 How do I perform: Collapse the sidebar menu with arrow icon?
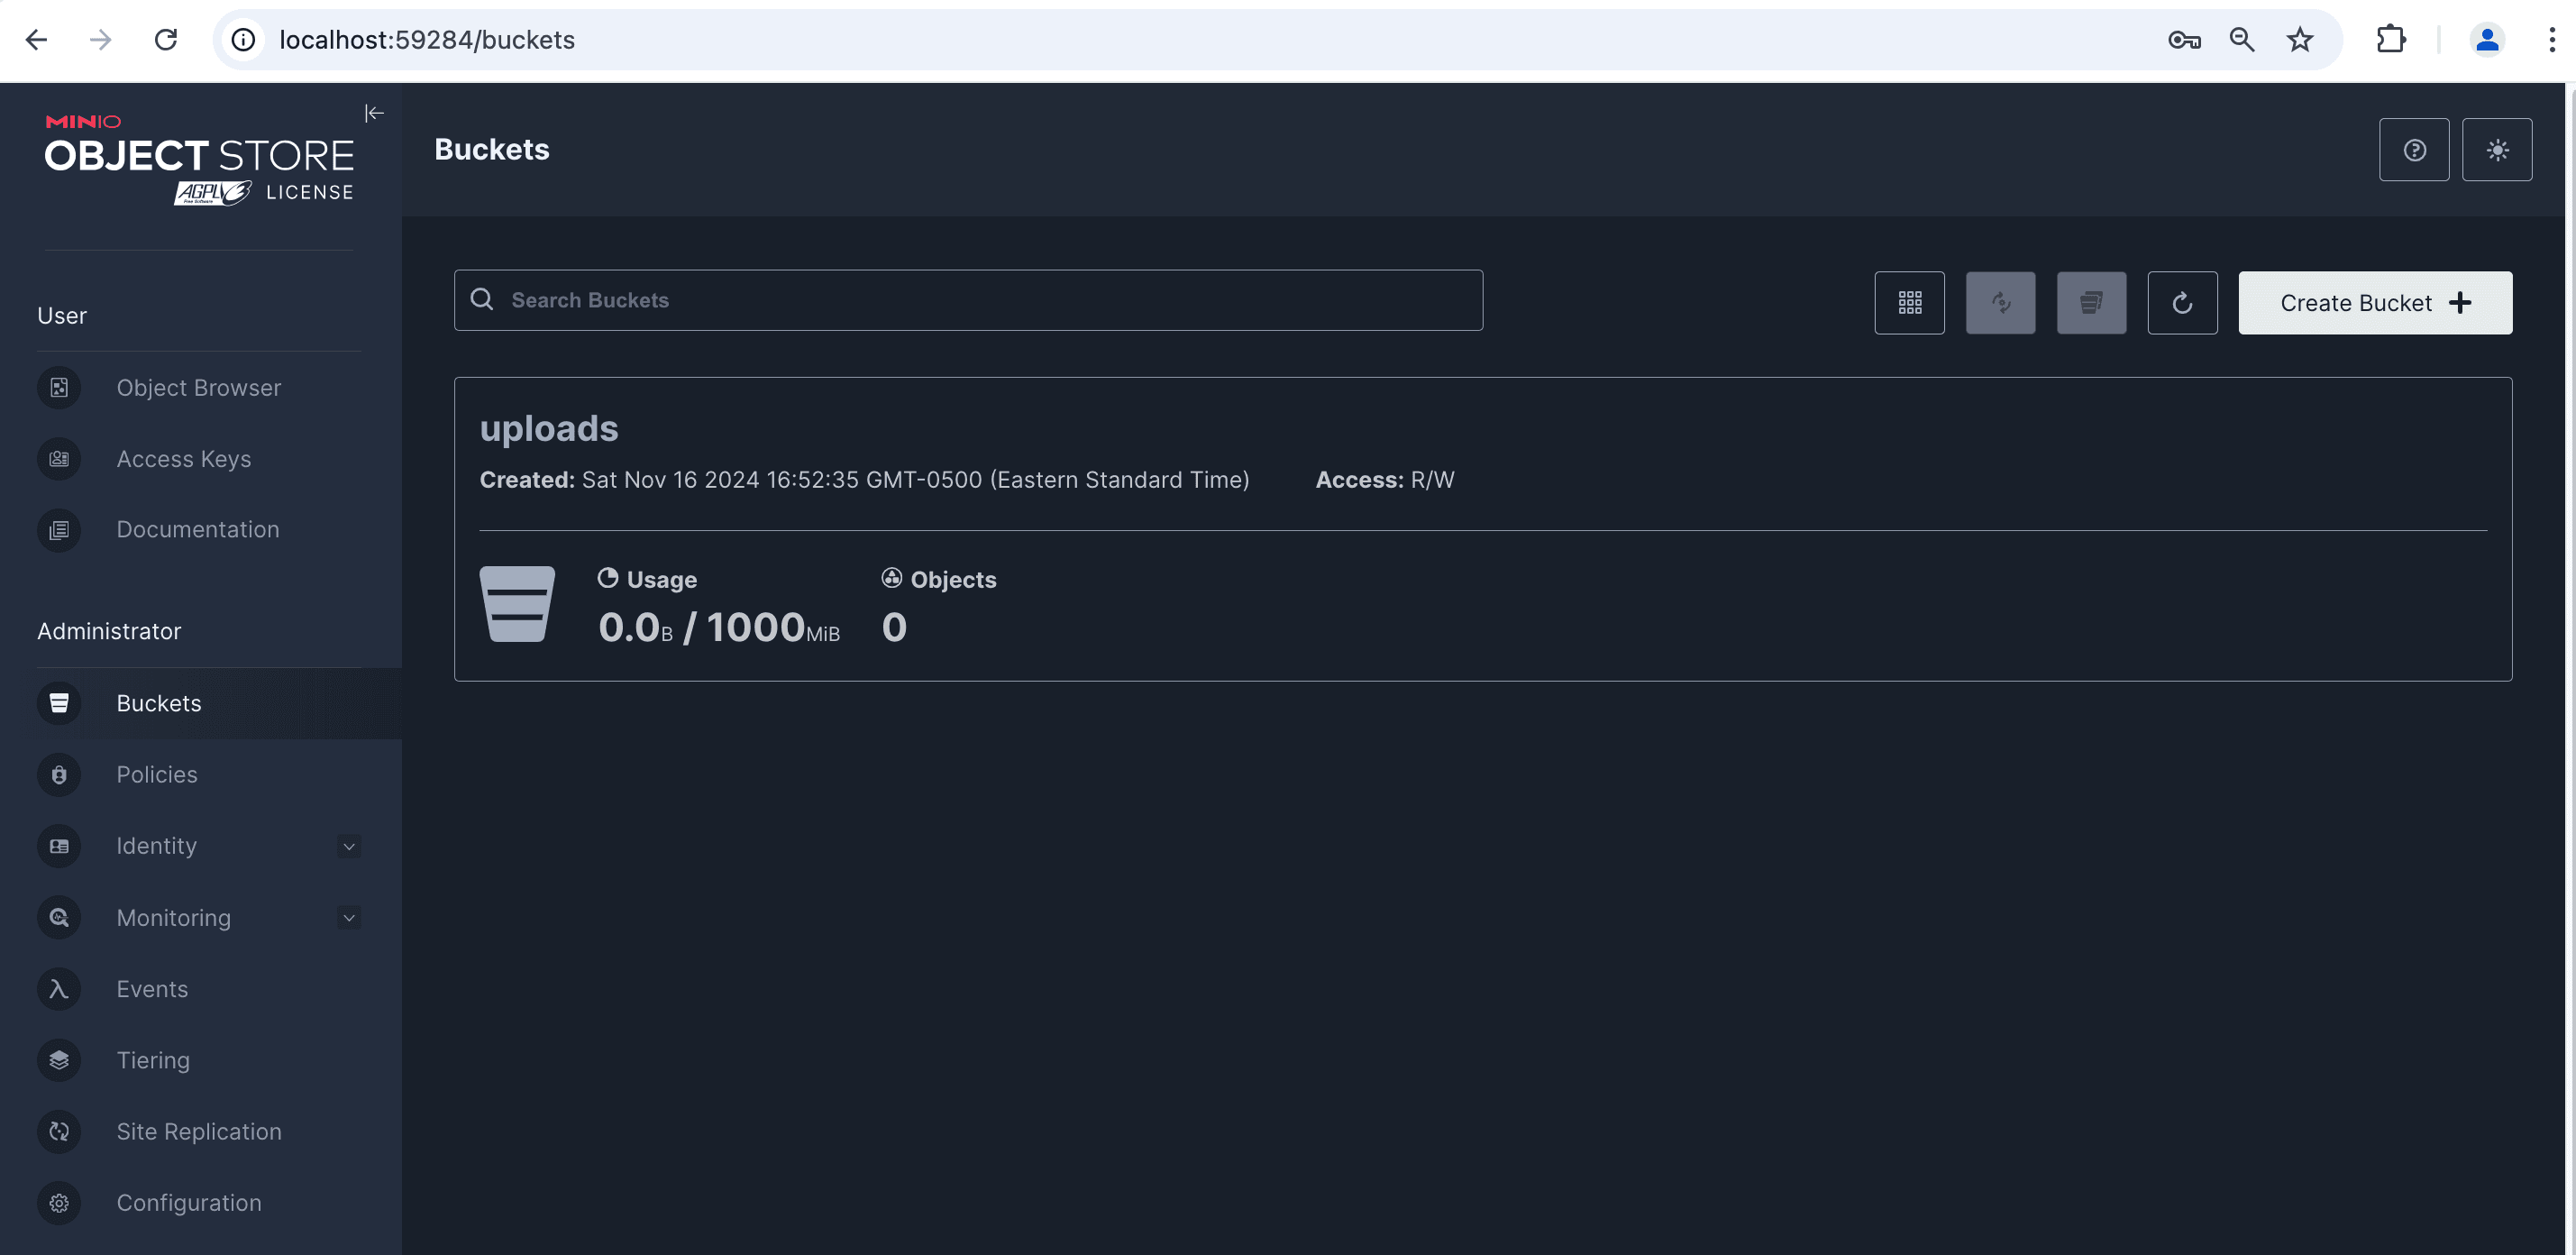pyautogui.click(x=374, y=113)
